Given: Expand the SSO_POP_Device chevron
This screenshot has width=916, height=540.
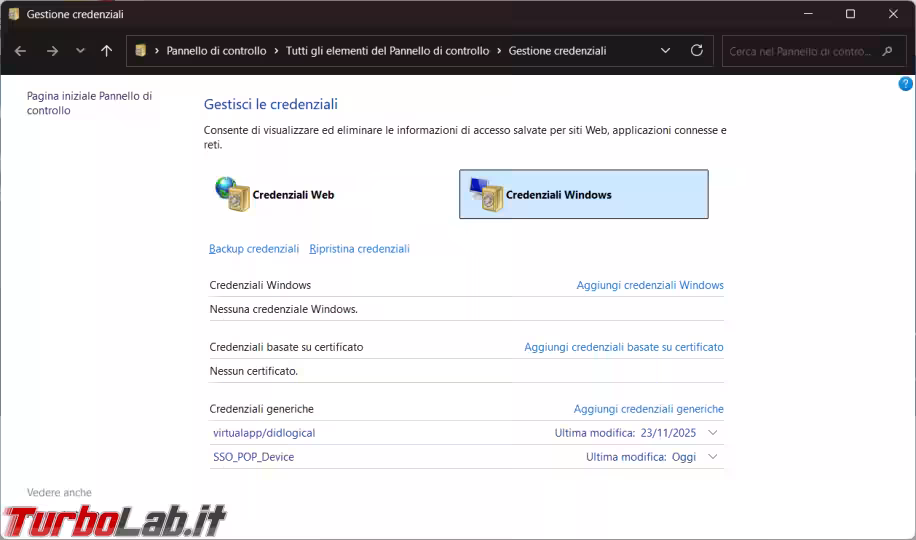Looking at the screenshot, I should coord(713,457).
